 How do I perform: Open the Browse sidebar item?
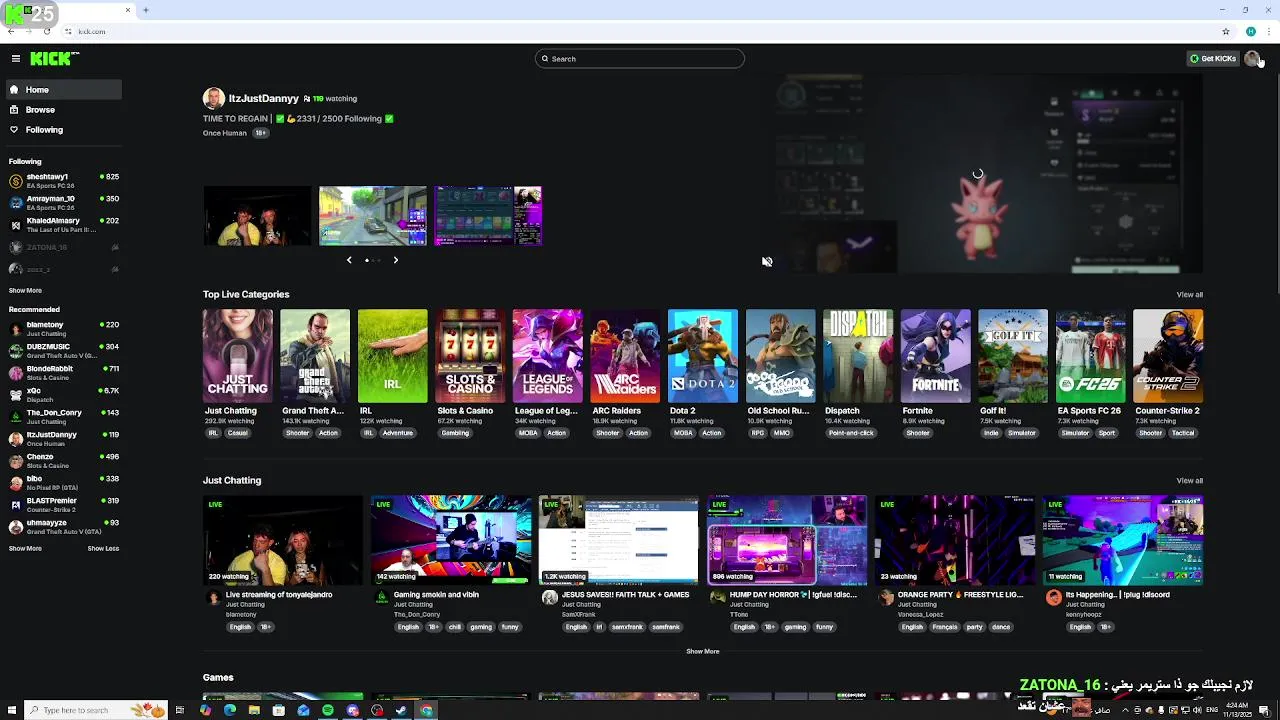(x=62, y=110)
